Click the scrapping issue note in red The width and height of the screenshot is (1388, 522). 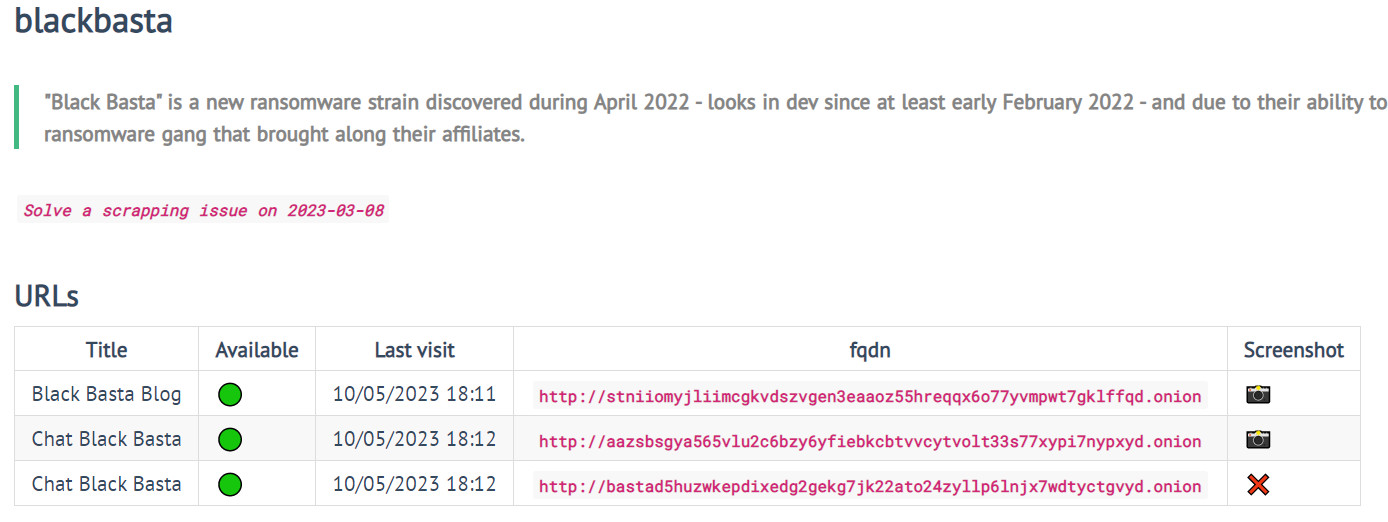204,211
